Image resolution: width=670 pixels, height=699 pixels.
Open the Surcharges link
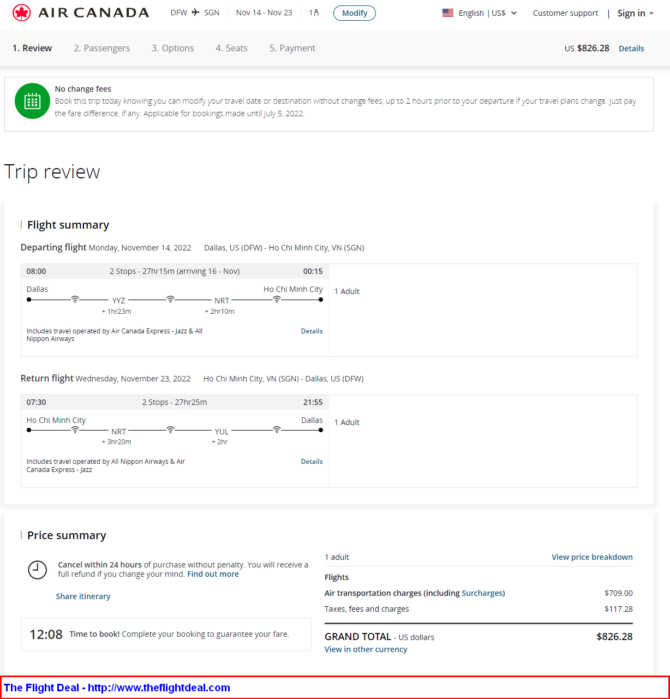(482, 593)
